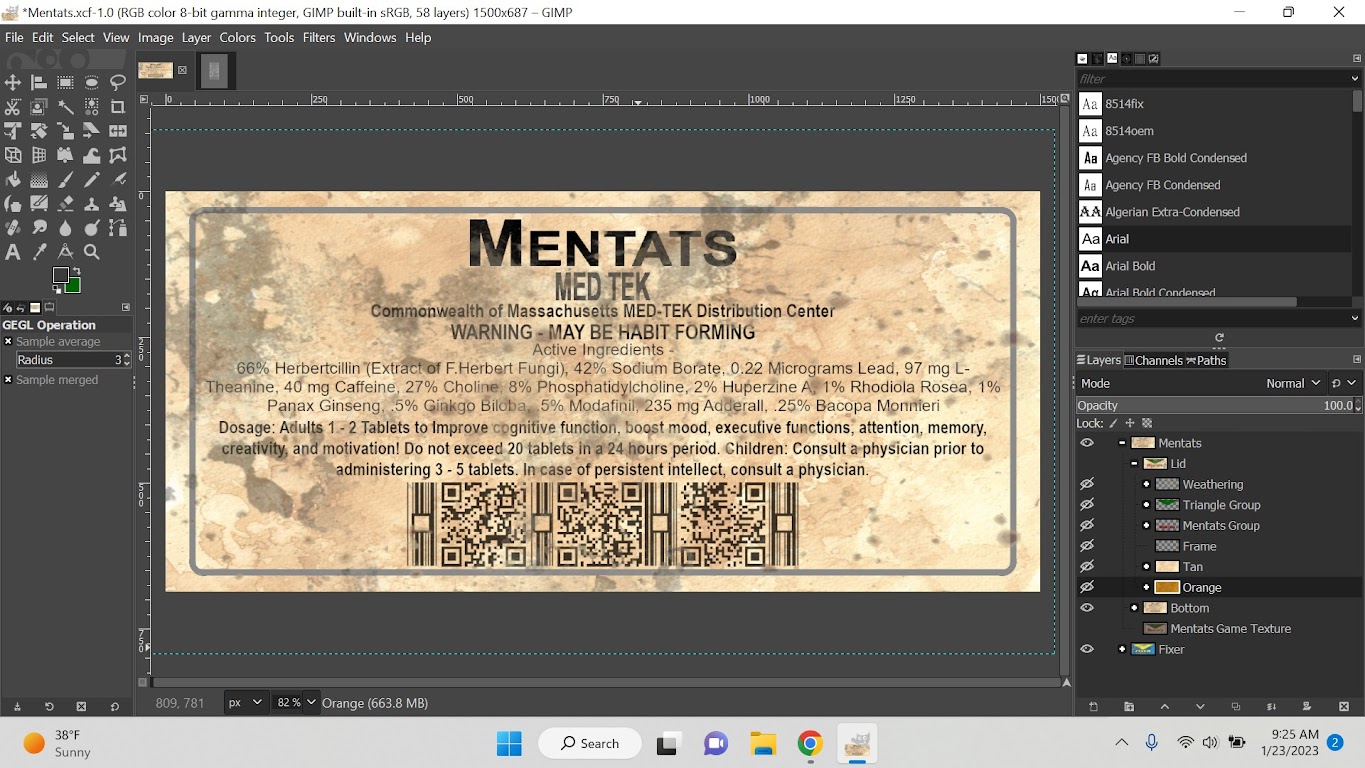1365x768 pixels.
Task: Show the Weathering layer
Action: 1087,484
